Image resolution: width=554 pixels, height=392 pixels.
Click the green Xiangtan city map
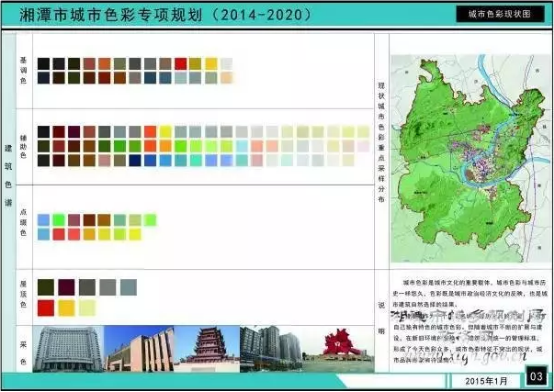coord(471,158)
